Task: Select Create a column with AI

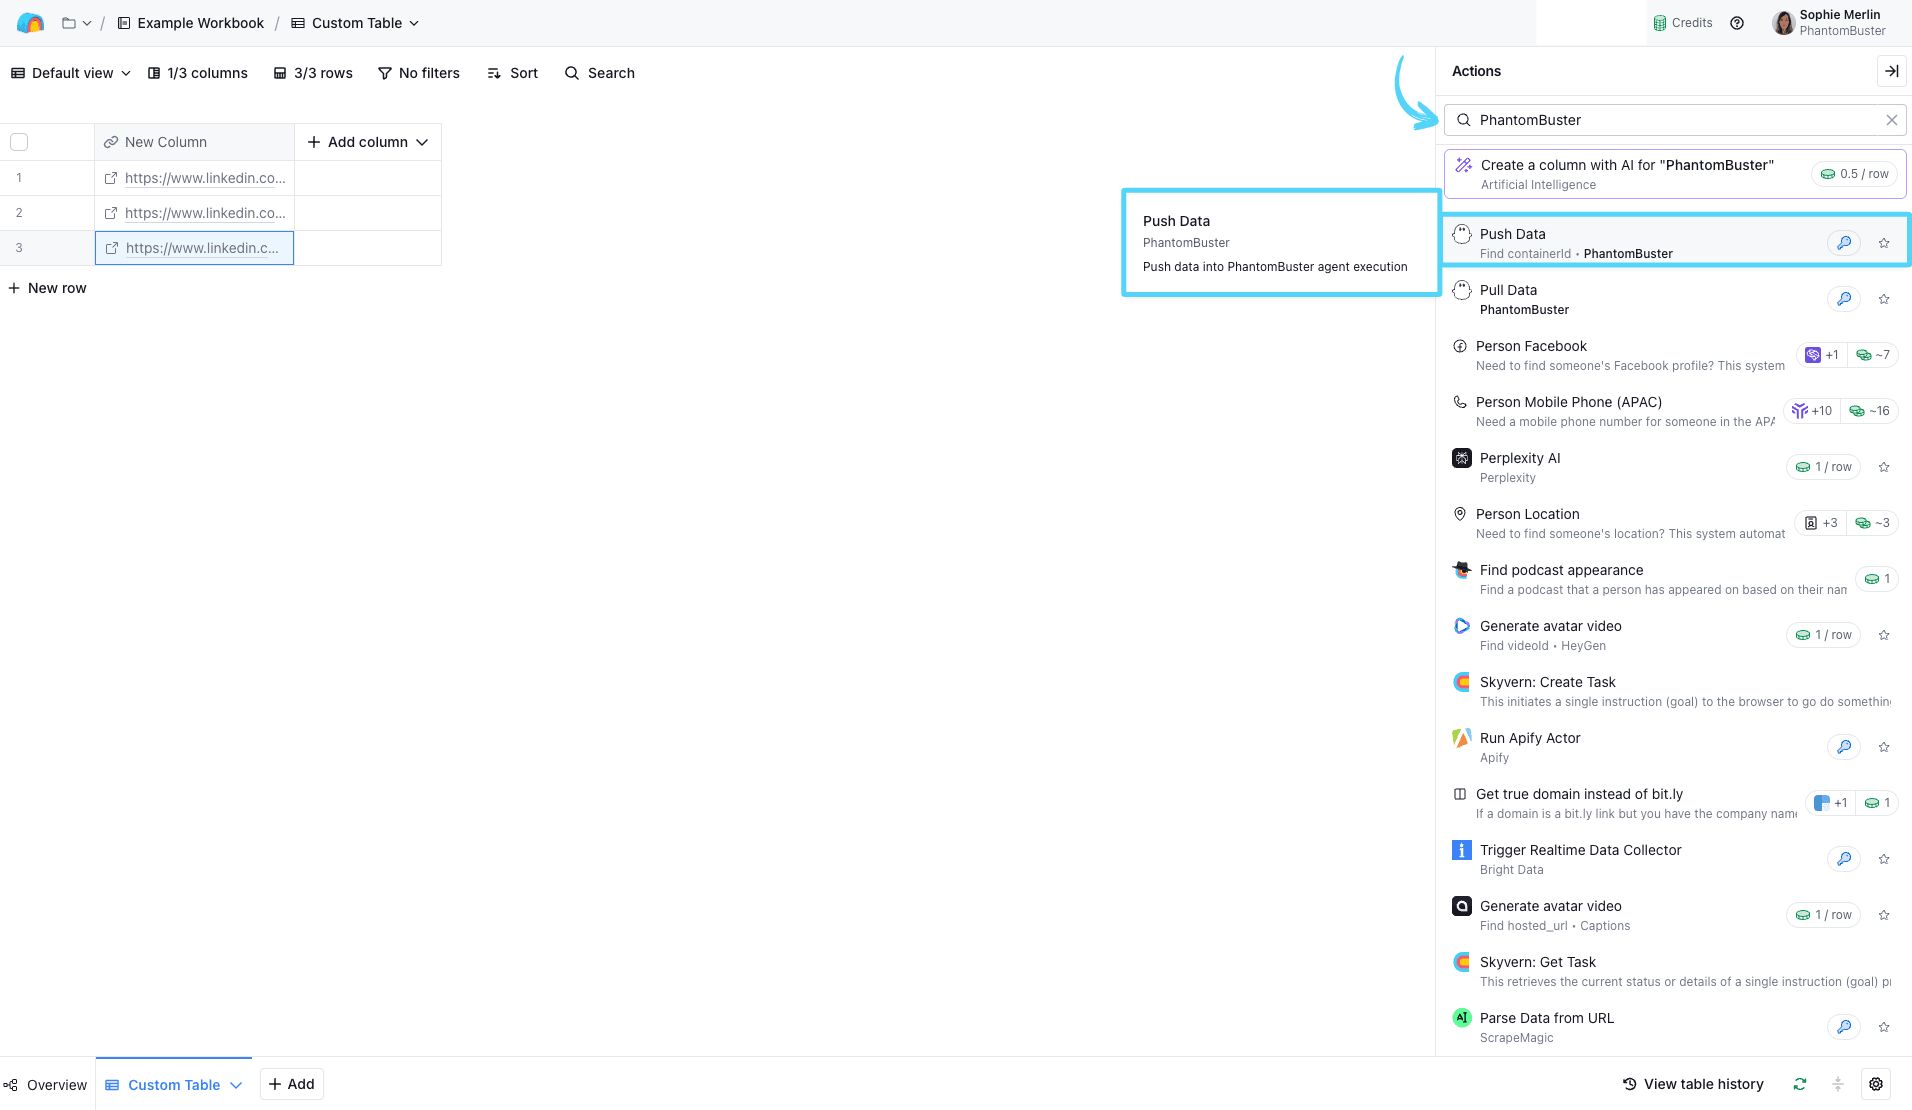Action: 1675,174
